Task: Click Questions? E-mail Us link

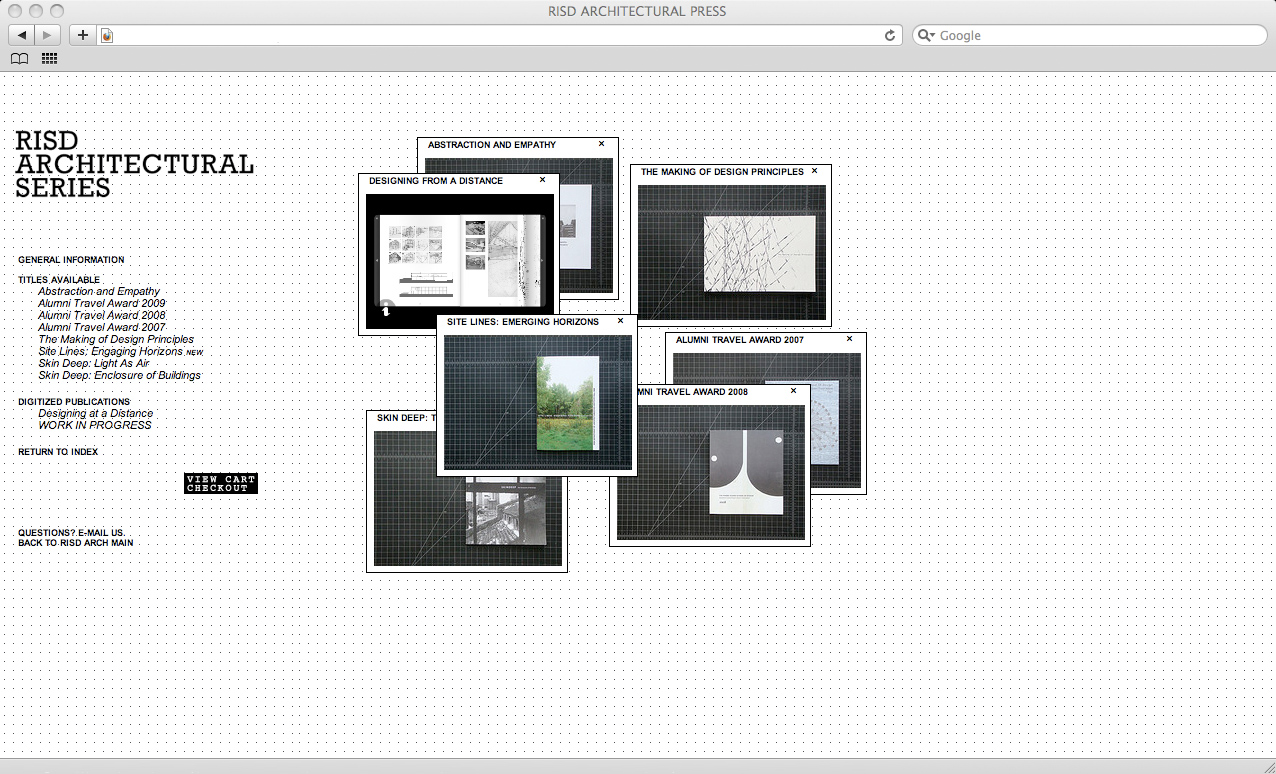Action: click(x=71, y=533)
